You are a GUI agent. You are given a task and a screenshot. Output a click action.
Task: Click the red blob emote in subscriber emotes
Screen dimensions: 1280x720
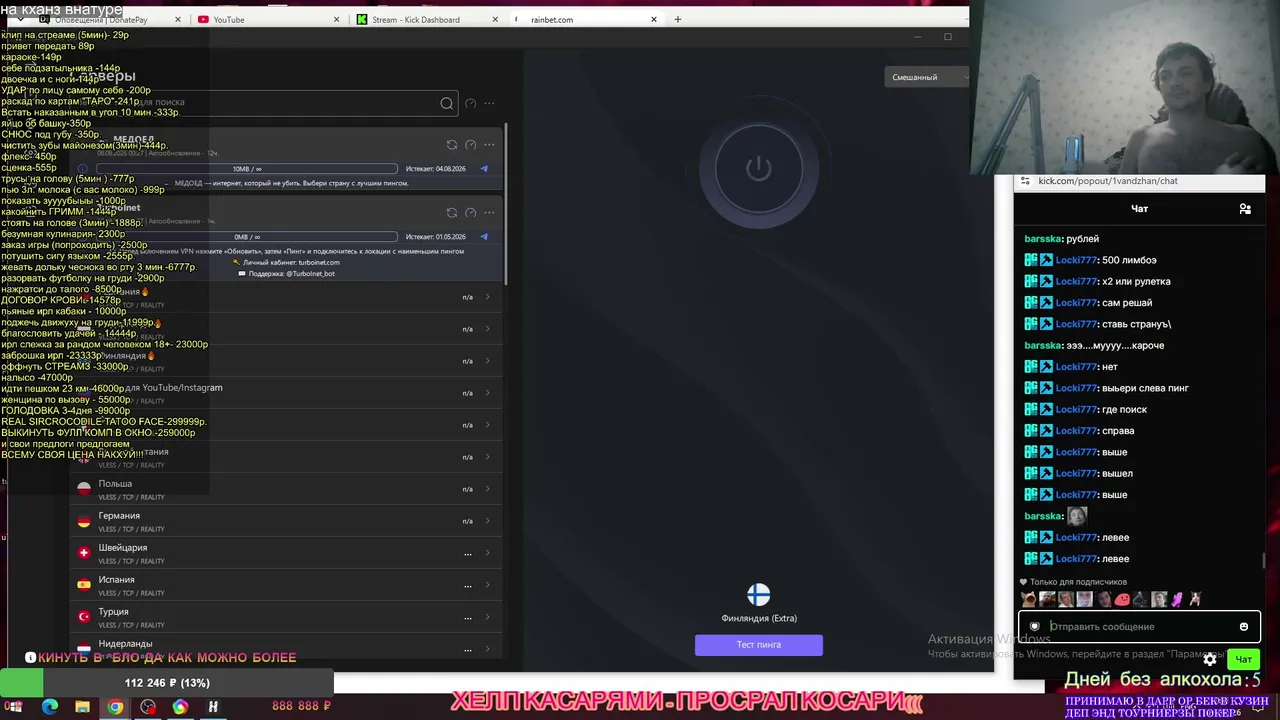coord(1122,600)
